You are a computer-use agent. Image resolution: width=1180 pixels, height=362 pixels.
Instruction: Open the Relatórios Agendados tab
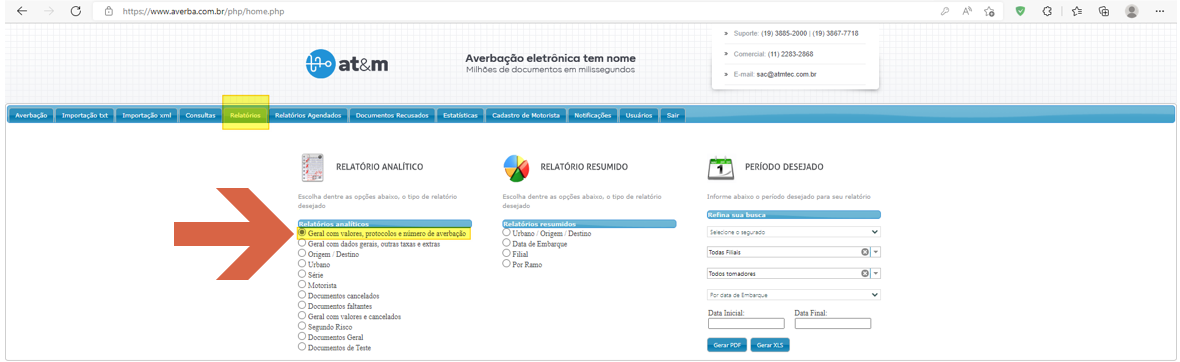pyautogui.click(x=309, y=115)
